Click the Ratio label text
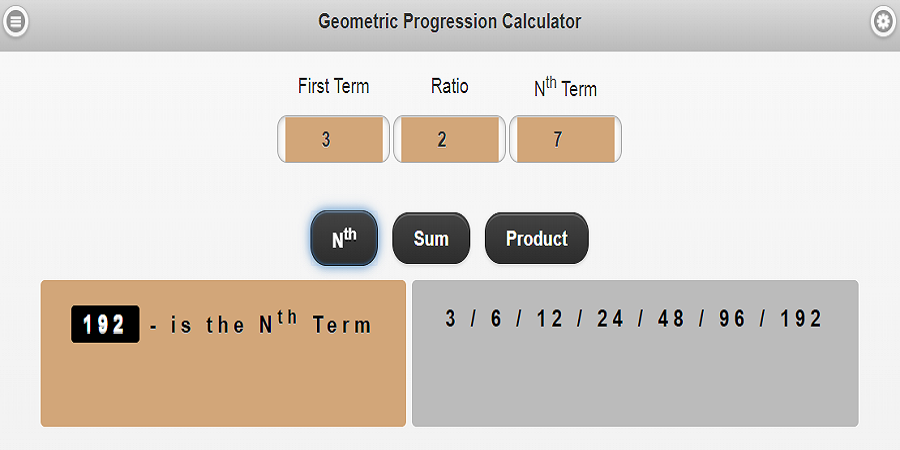Viewport: 900px width, 450px height. (x=449, y=86)
